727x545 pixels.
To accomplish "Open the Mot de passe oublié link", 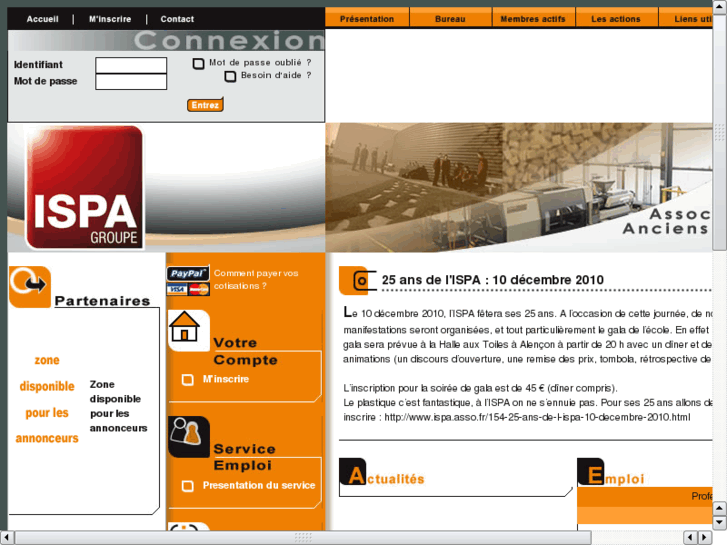I will coord(260,63).
